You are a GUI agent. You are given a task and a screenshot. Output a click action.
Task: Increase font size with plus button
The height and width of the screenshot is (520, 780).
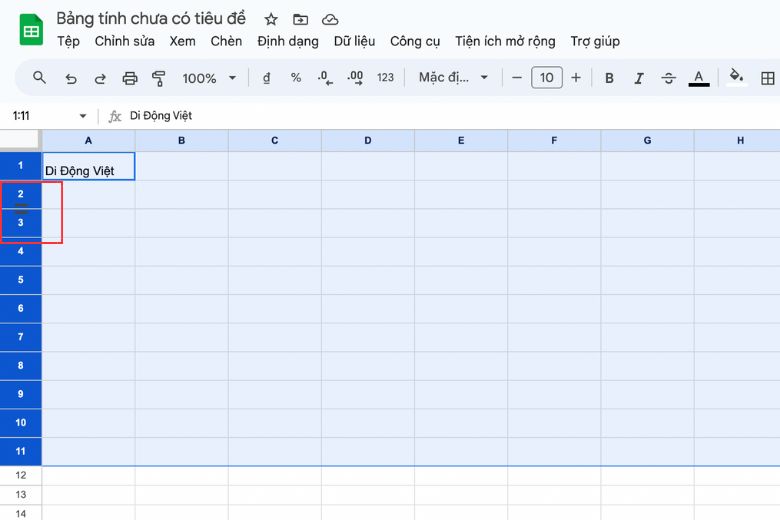click(576, 78)
